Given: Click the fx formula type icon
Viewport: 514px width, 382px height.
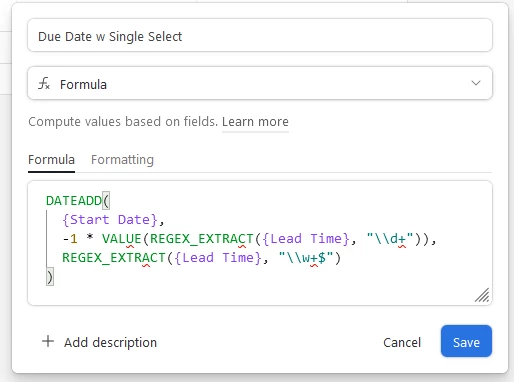Looking at the screenshot, I should (44, 84).
